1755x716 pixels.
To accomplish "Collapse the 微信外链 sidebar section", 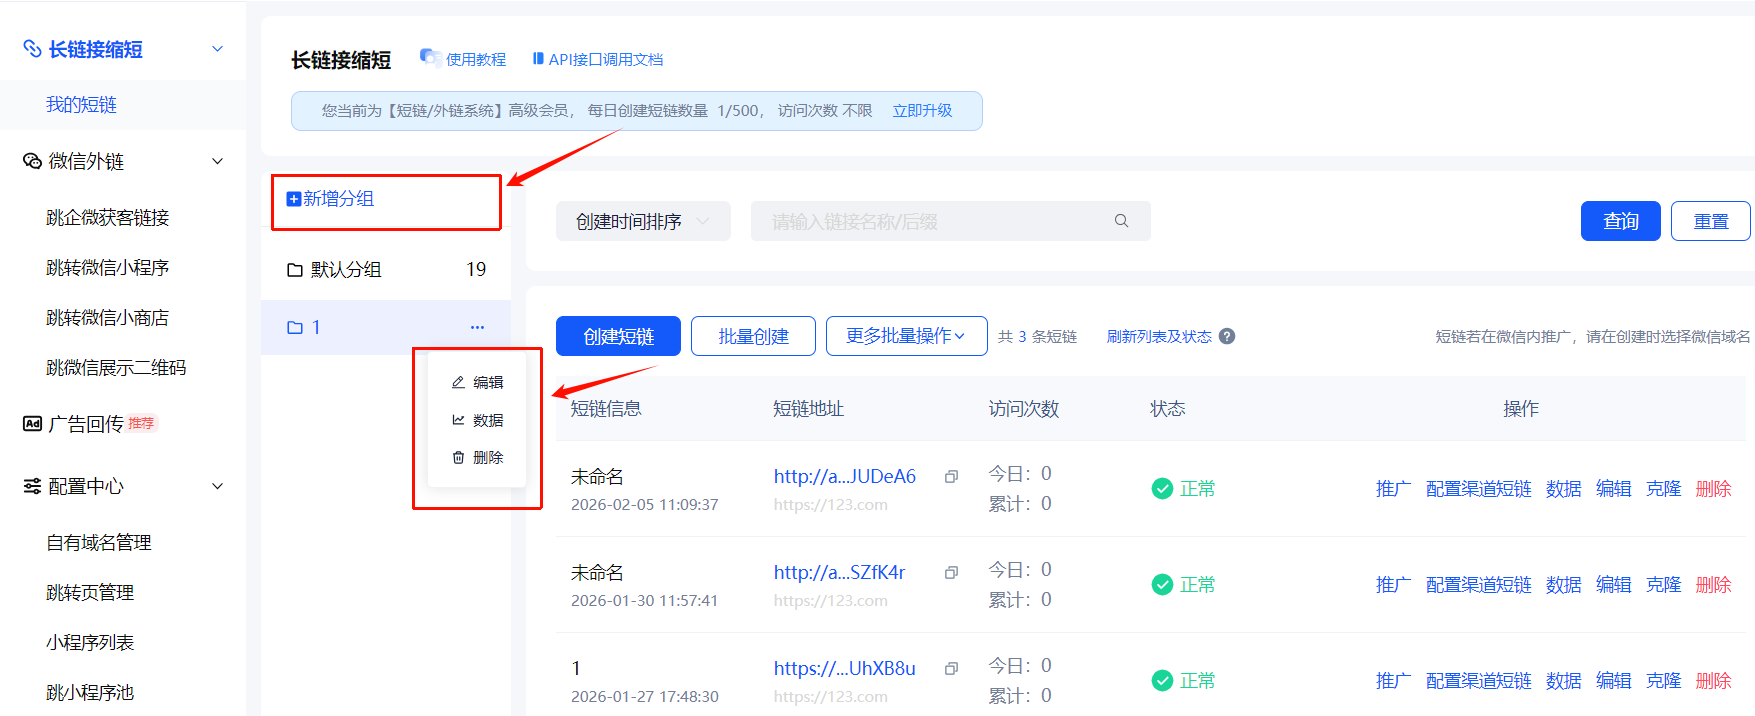I will pos(217,161).
